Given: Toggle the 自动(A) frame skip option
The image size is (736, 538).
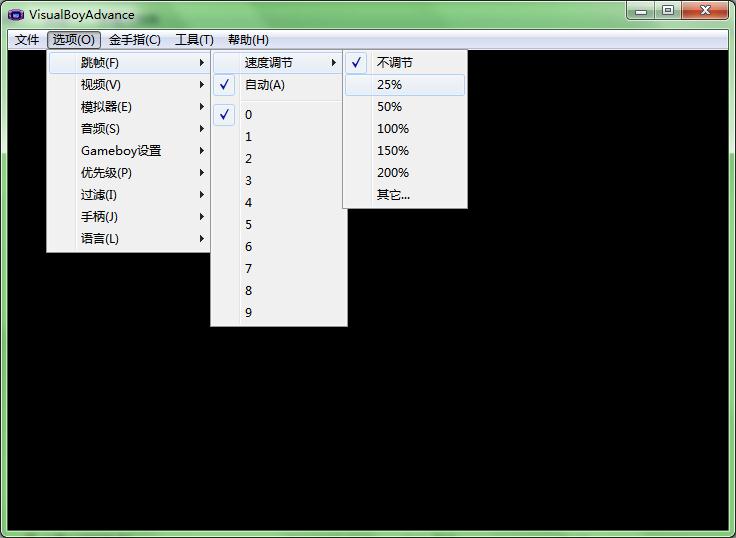Looking at the screenshot, I should 279,85.
